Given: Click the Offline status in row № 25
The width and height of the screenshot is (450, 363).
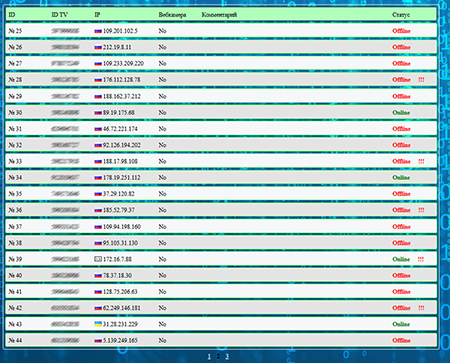Looking at the screenshot, I should click(401, 31).
